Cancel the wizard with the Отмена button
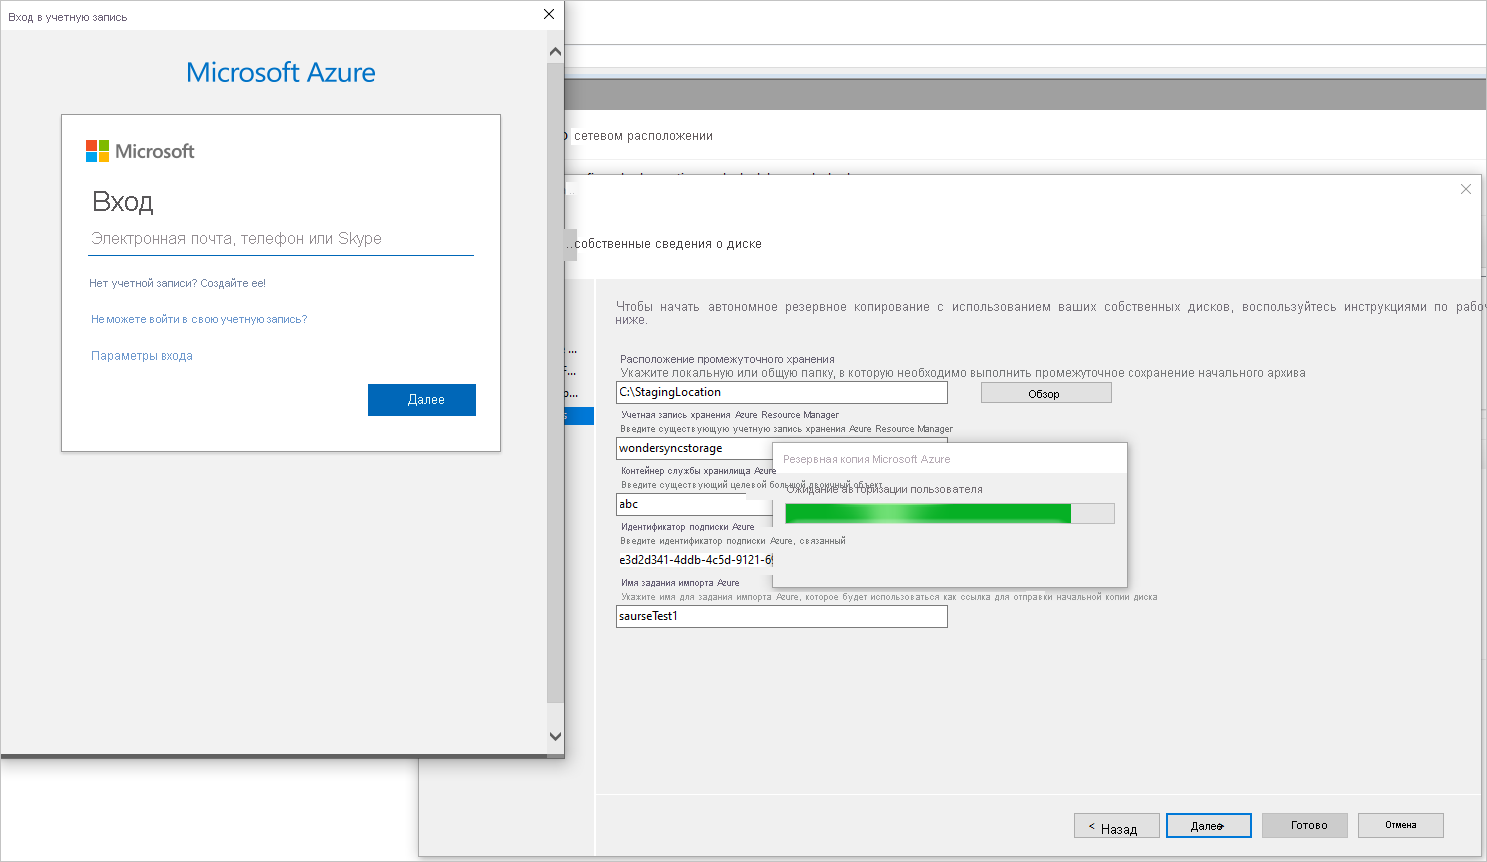 coord(1400,825)
